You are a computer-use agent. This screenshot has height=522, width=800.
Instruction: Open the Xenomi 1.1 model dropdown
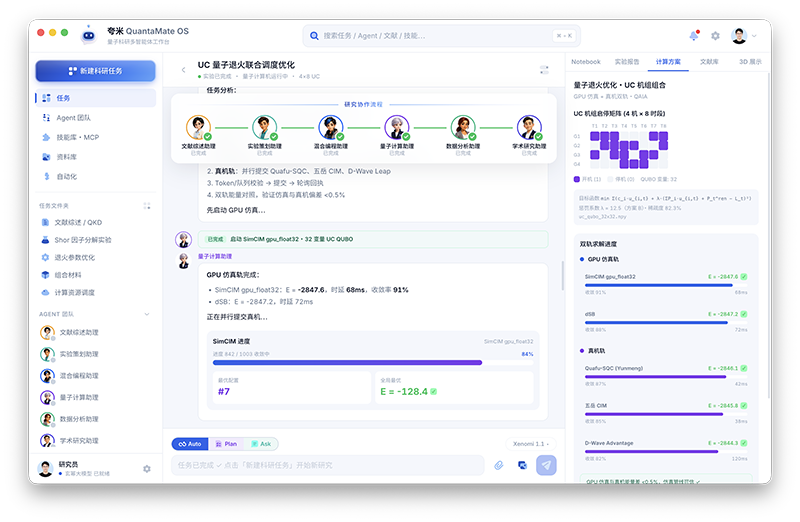point(531,444)
